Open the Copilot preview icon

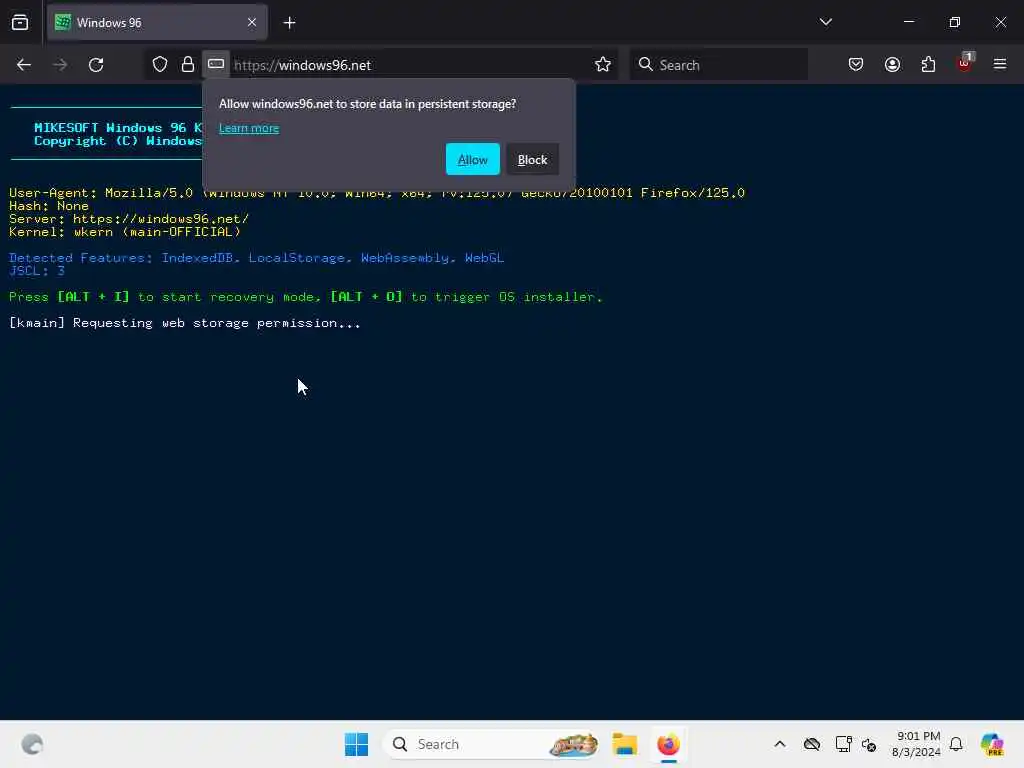click(x=991, y=744)
